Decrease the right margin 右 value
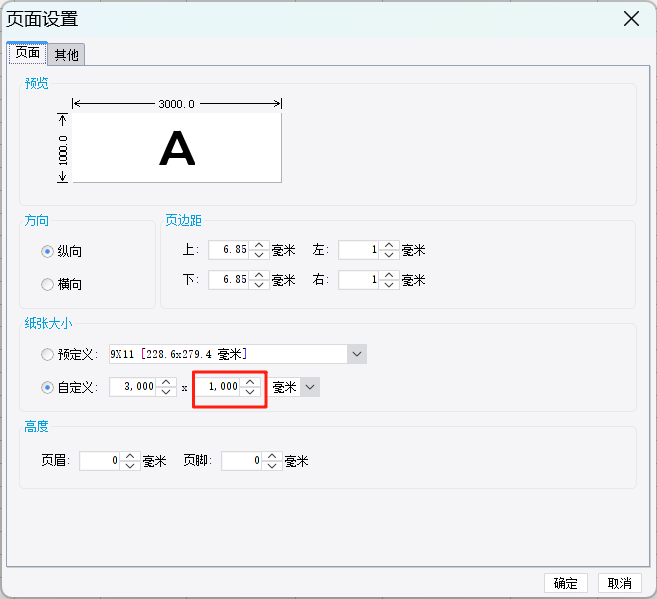This screenshot has height=599, width=657. (x=389, y=284)
